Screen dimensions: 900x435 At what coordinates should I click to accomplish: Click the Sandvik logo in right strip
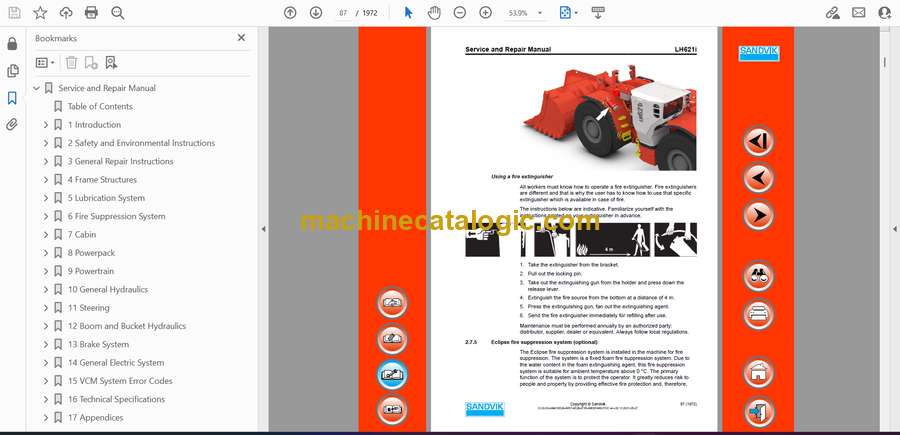758,53
